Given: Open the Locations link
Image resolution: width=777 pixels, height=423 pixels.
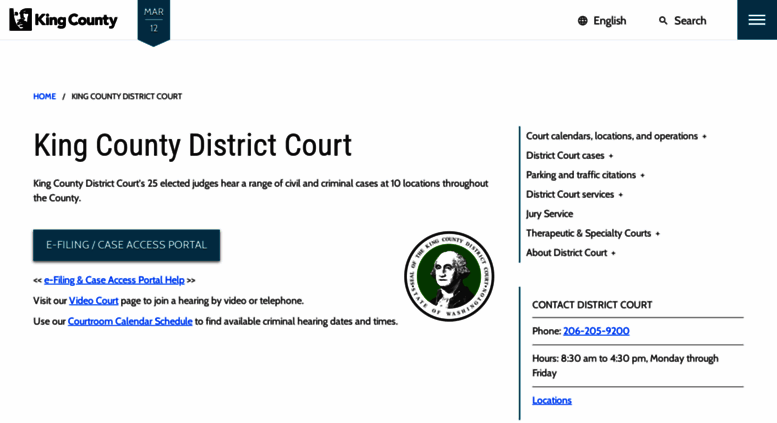Looking at the screenshot, I should tap(552, 400).
